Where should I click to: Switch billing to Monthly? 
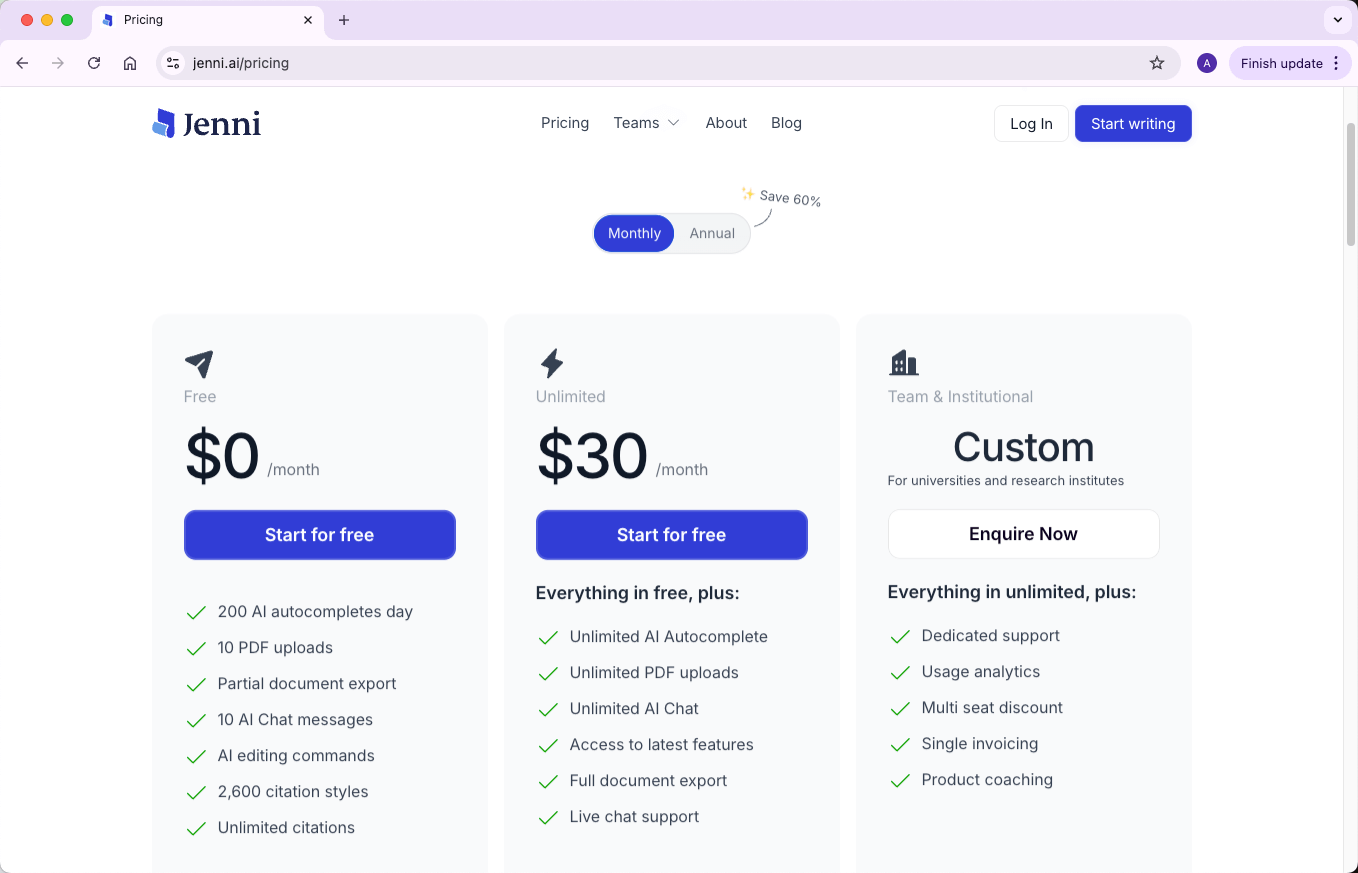(634, 233)
